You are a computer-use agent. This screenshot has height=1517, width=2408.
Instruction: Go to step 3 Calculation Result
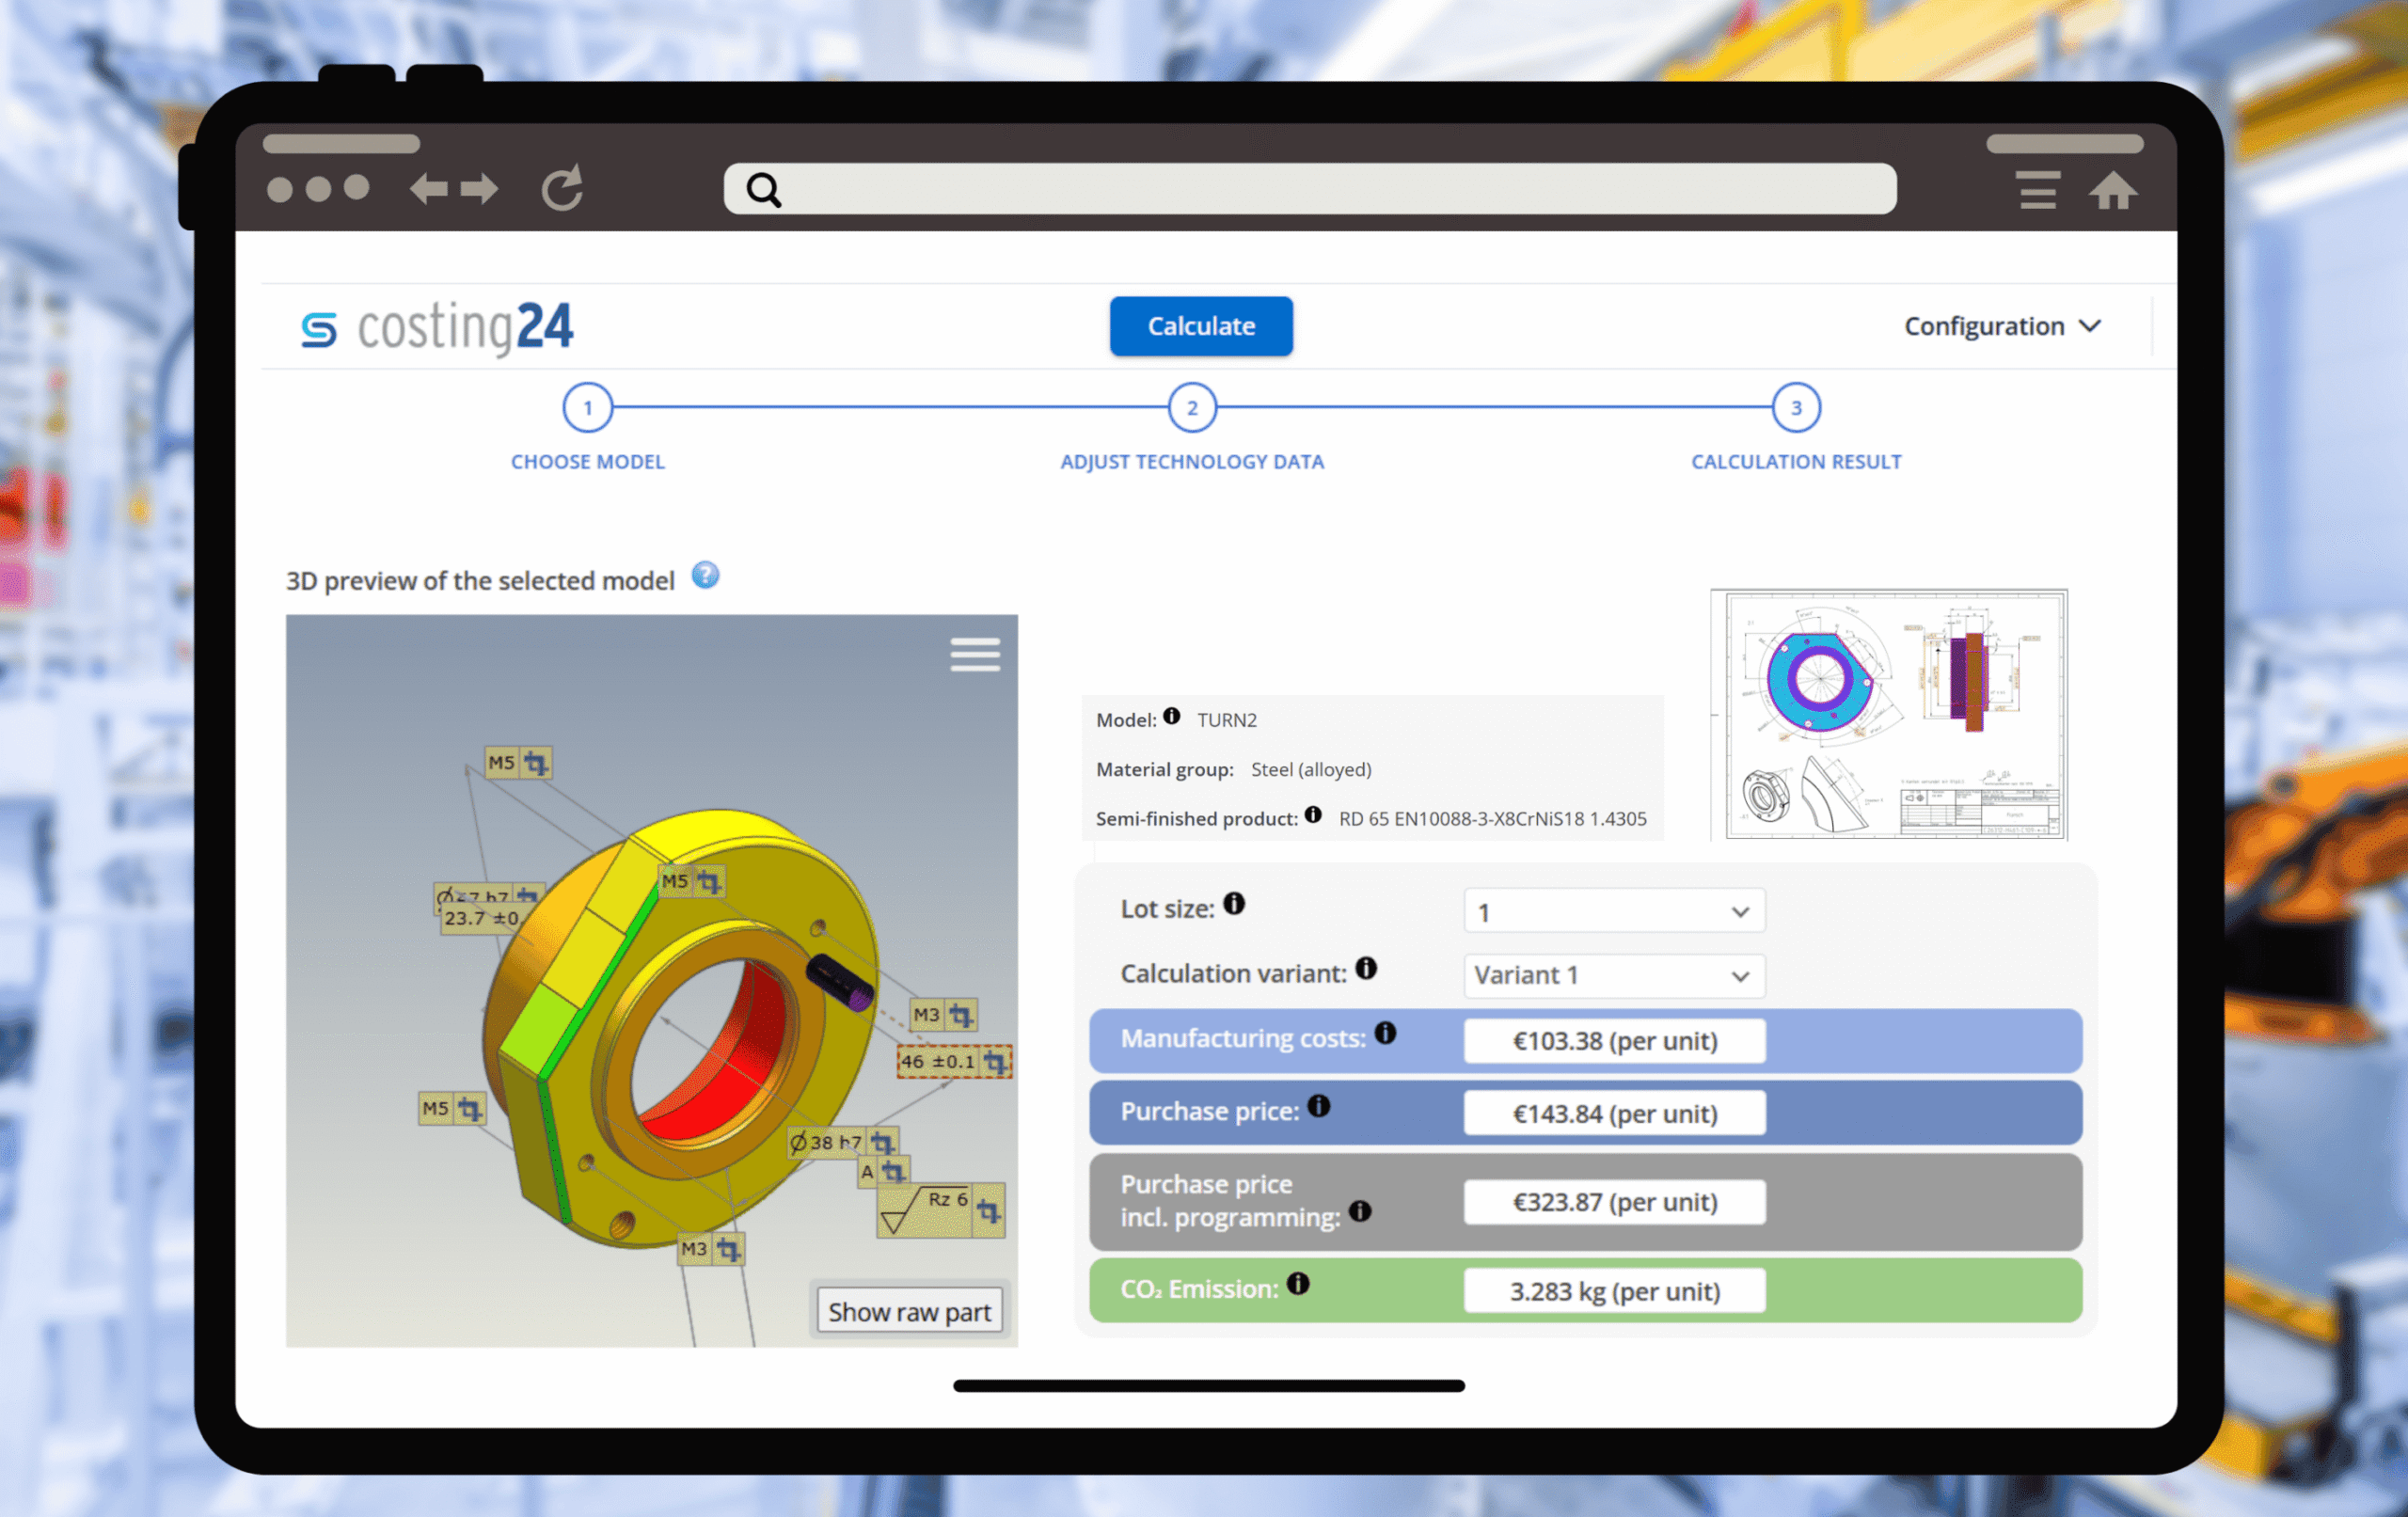click(1796, 408)
